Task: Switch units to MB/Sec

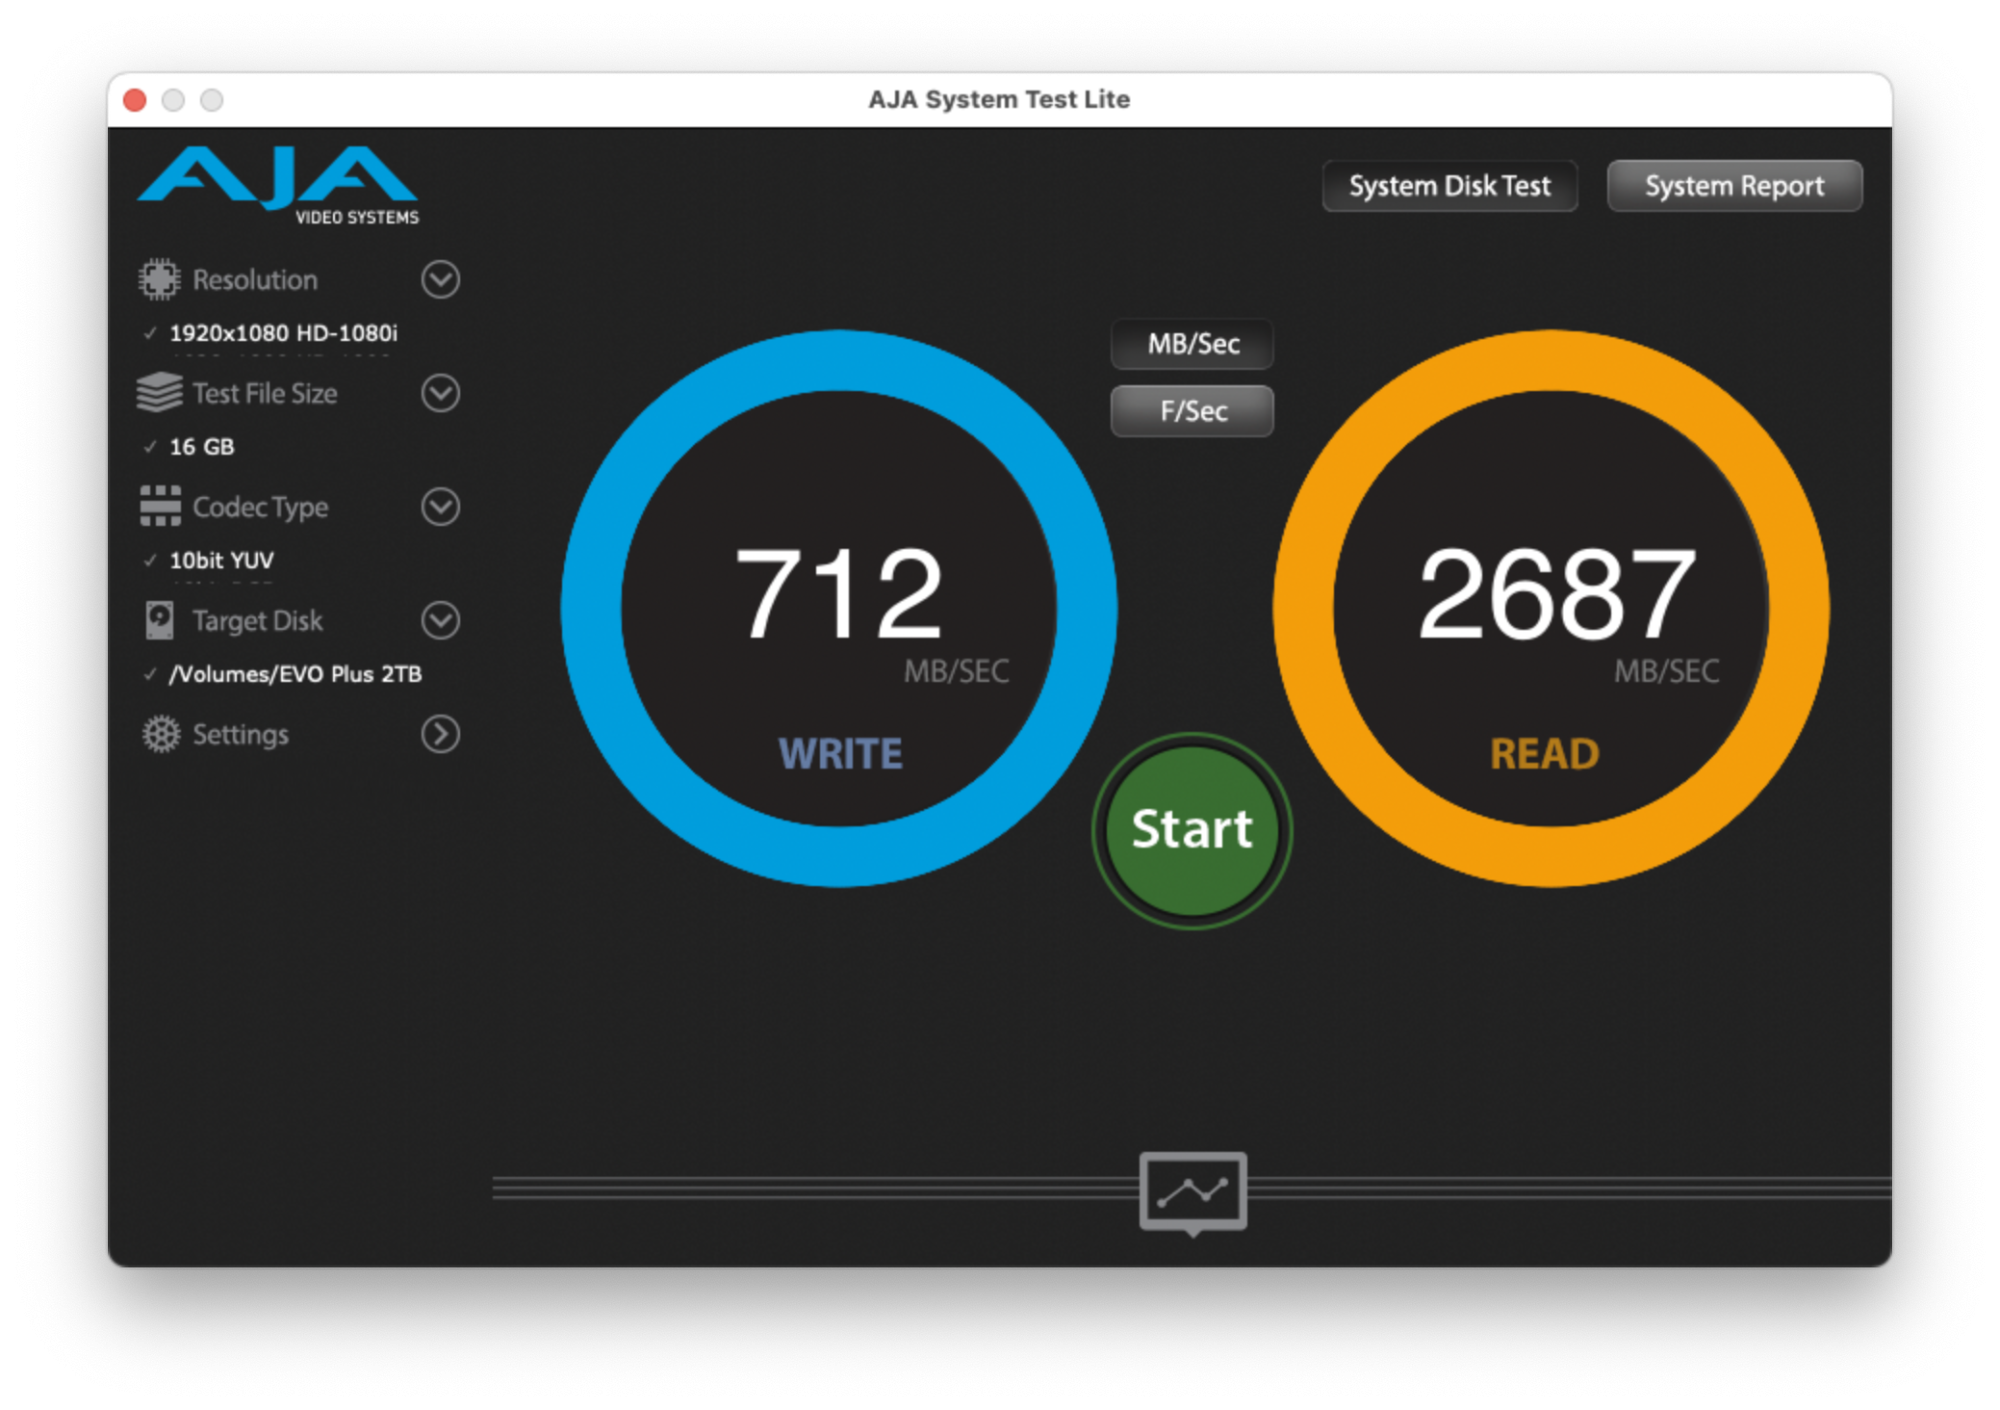Action: [x=1192, y=344]
